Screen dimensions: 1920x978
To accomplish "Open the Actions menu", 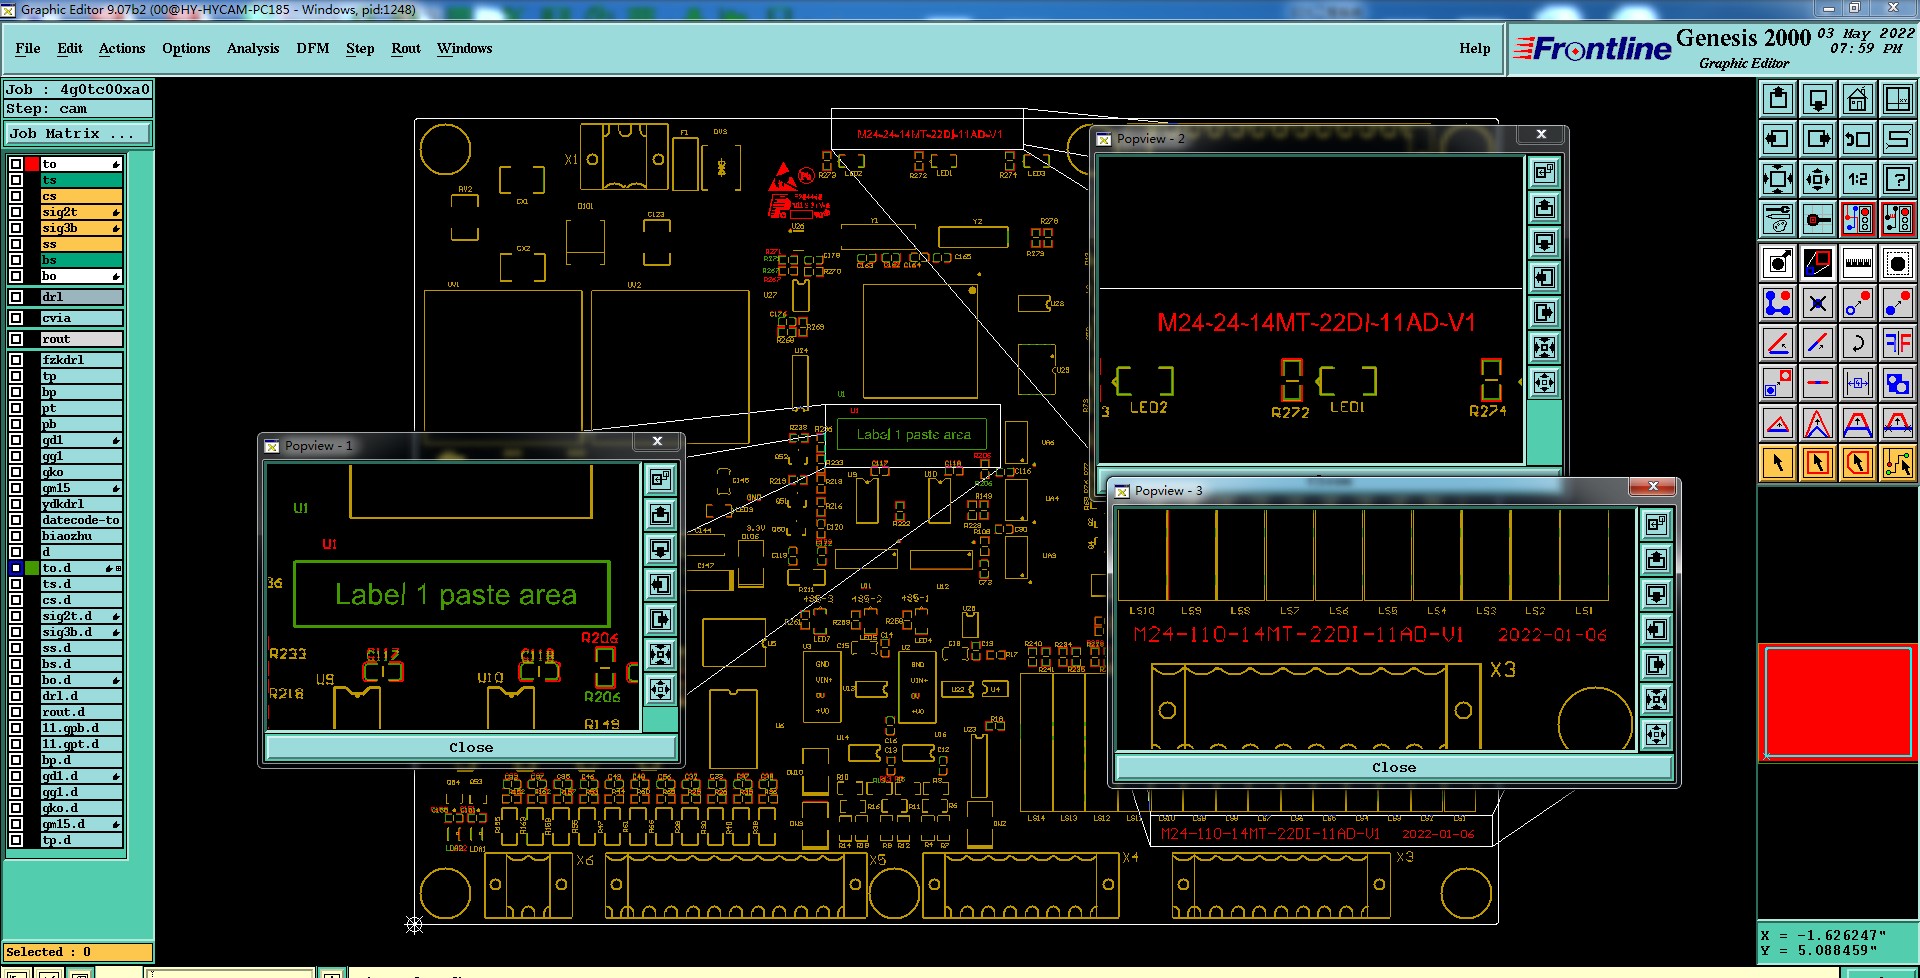I will [x=122, y=48].
